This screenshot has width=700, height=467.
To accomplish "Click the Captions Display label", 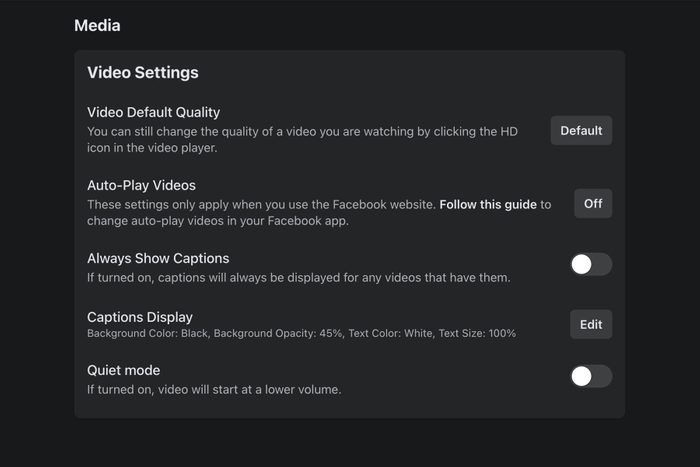I will (140, 317).
